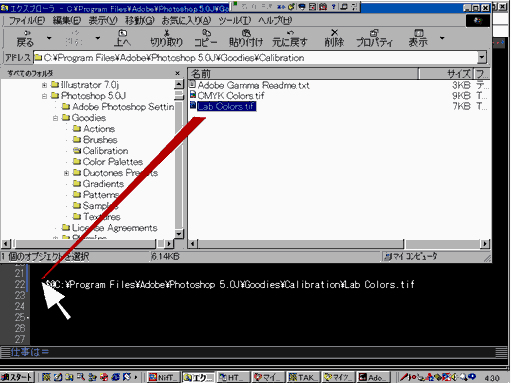Expand the Illustrator 7.0j folder node

[44, 85]
